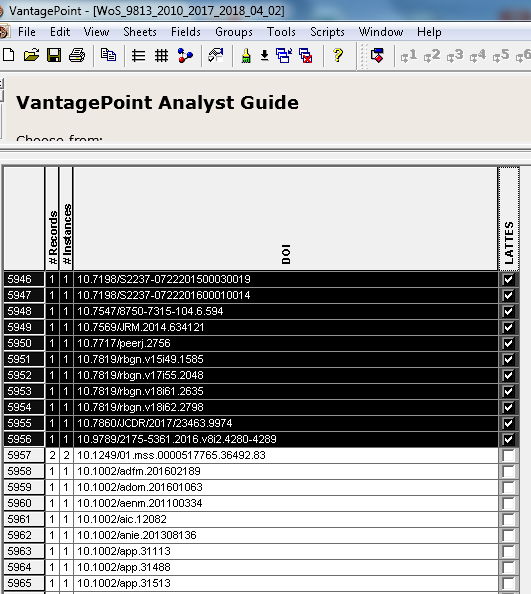Uncheck LATTES box in row 5953
Screen dimensions: 531x594
pos(508,391)
